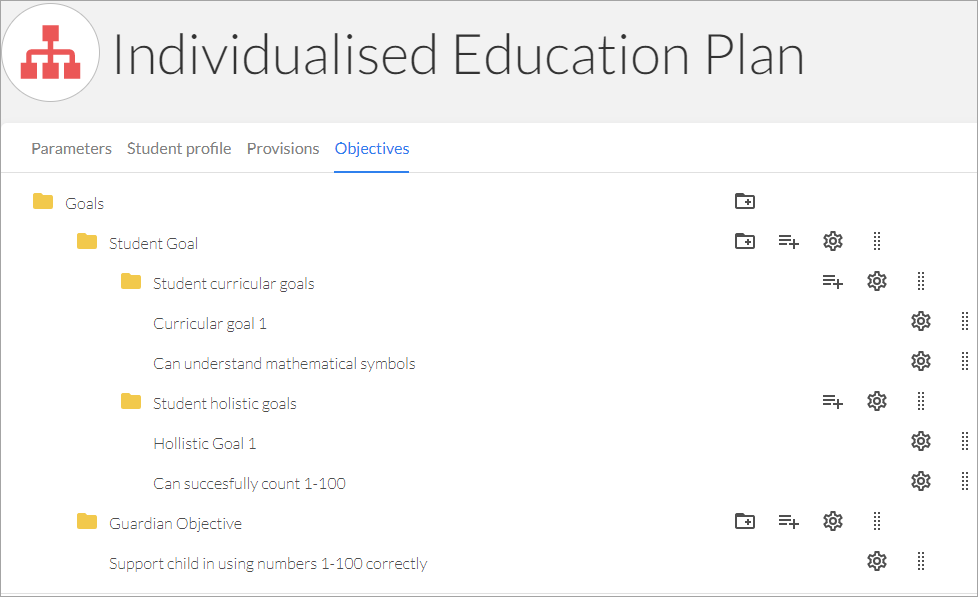978x597 pixels.
Task: Collapse the Student holistic goals folder
Action: 131,401
